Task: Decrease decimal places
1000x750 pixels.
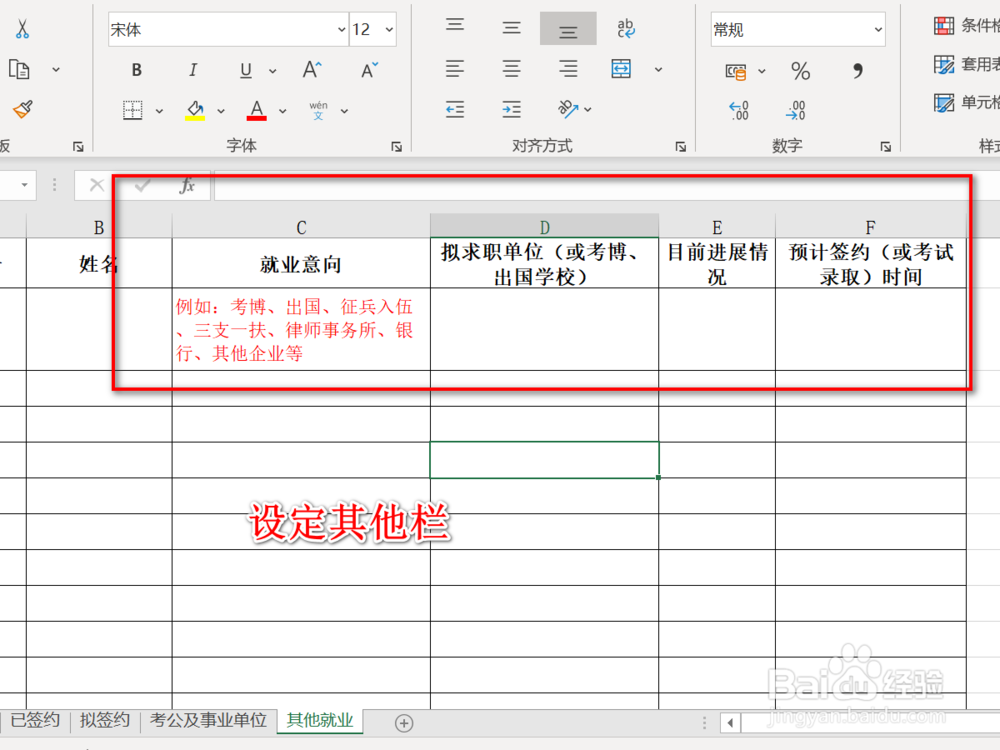Action: pos(796,110)
